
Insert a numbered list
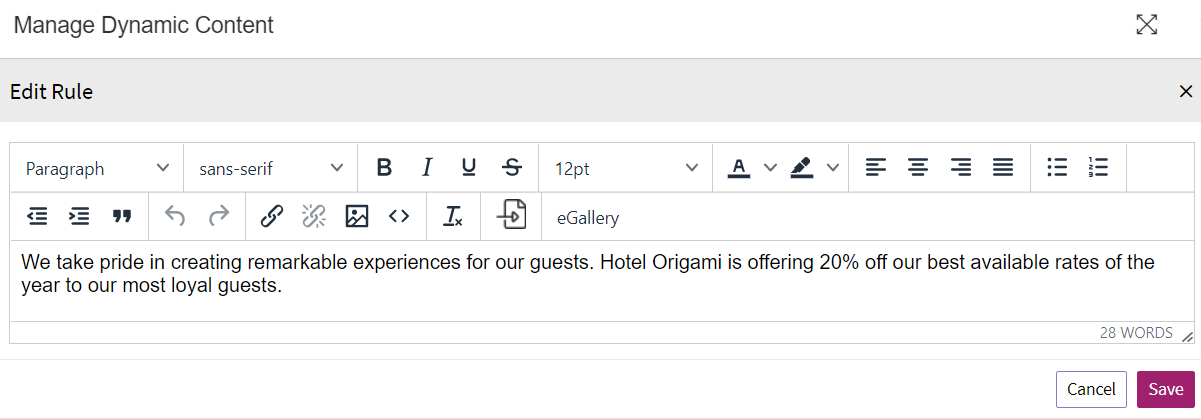[x=1099, y=168]
